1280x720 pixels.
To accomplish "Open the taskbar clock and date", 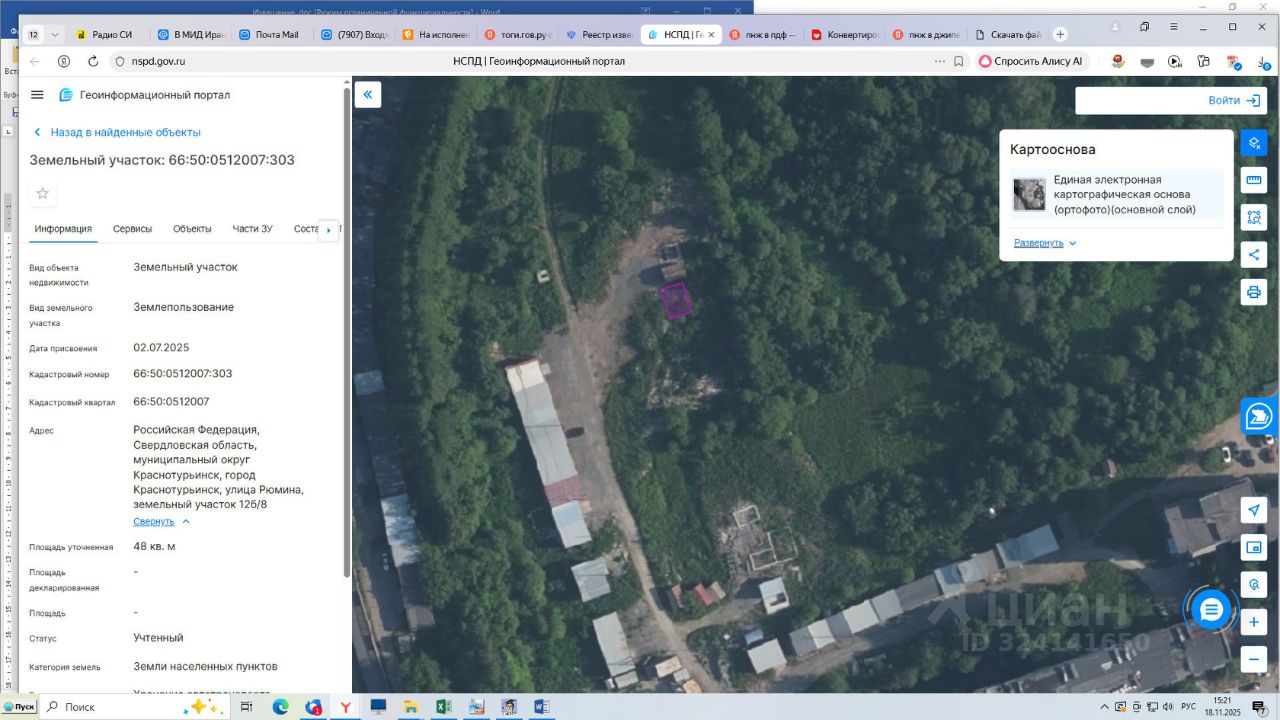I will click(1221, 707).
